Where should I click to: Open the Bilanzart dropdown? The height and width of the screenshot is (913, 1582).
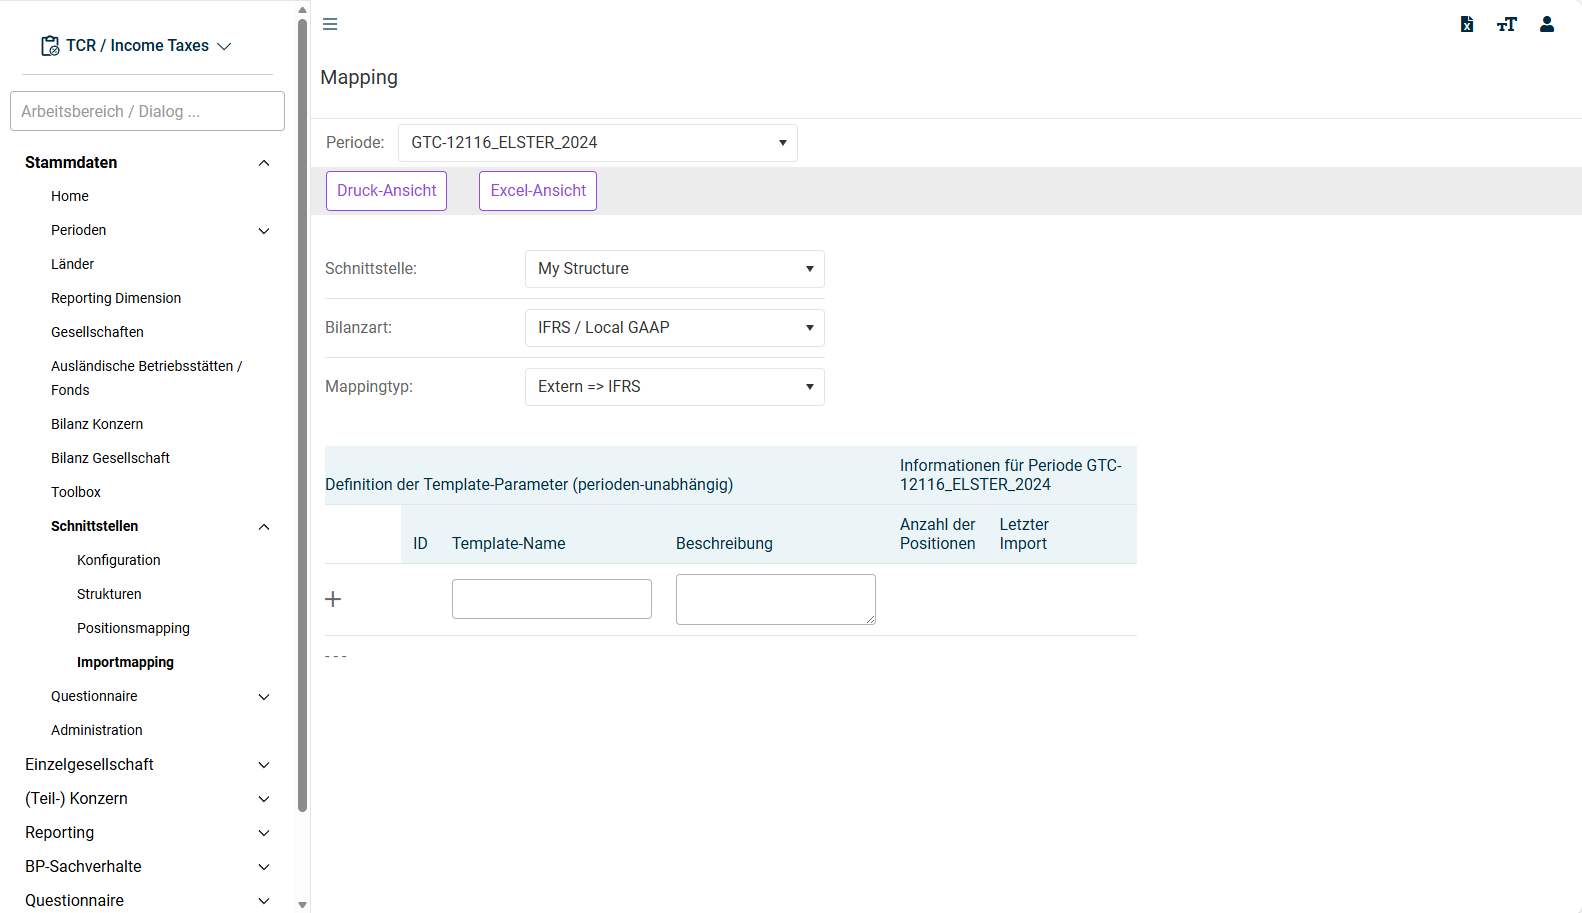675,328
